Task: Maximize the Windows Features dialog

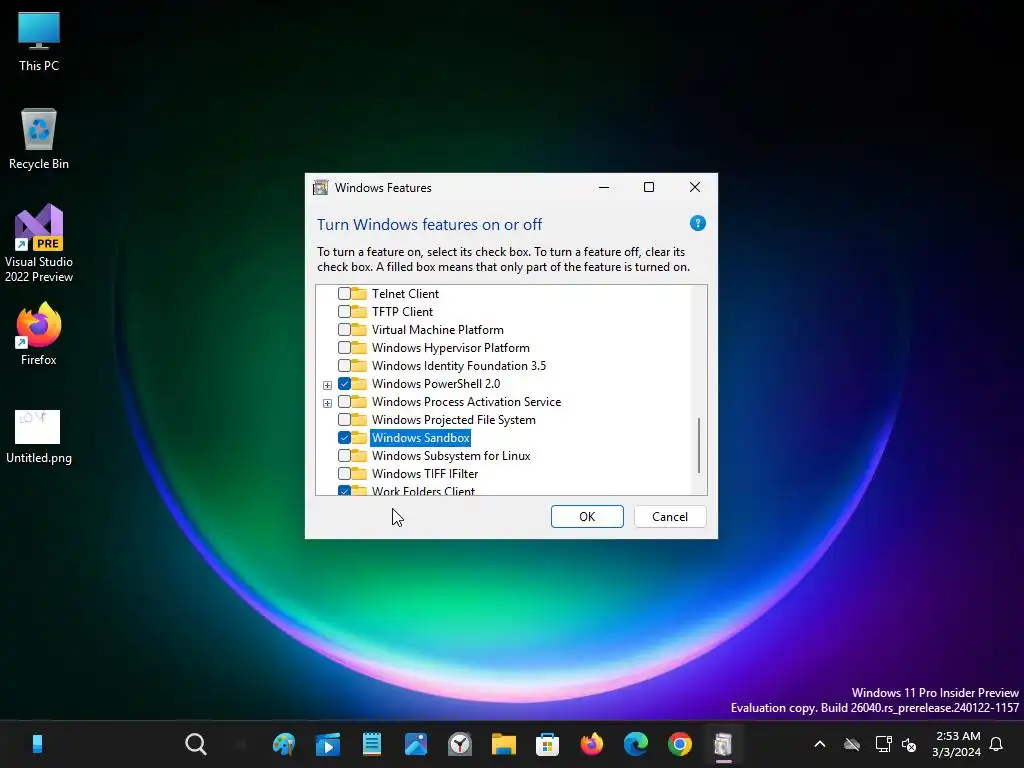Action: pyautogui.click(x=648, y=187)
